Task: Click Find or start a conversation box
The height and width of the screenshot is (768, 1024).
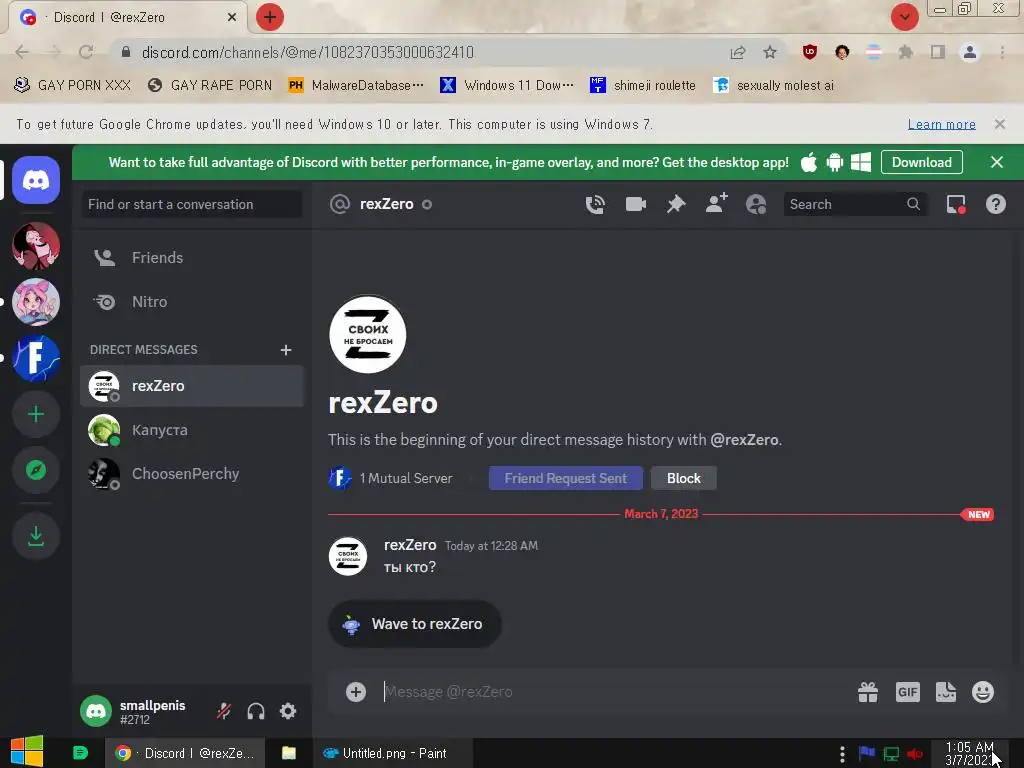Action: click(192, 204)
